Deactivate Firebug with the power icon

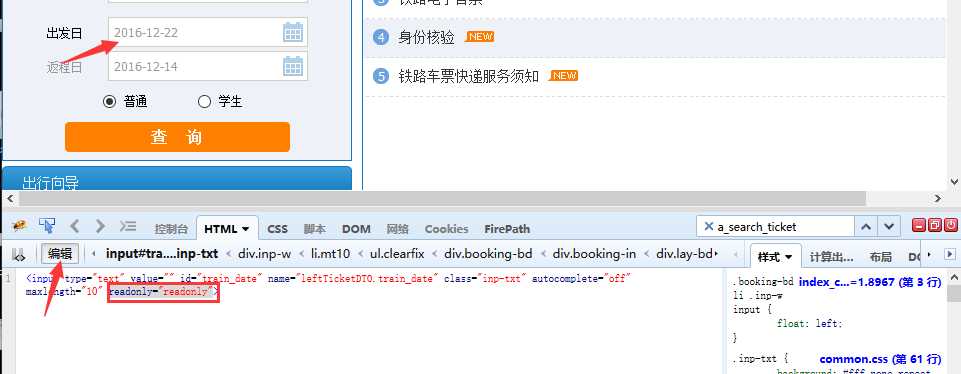pyautogui.click(x=951, y=226)
